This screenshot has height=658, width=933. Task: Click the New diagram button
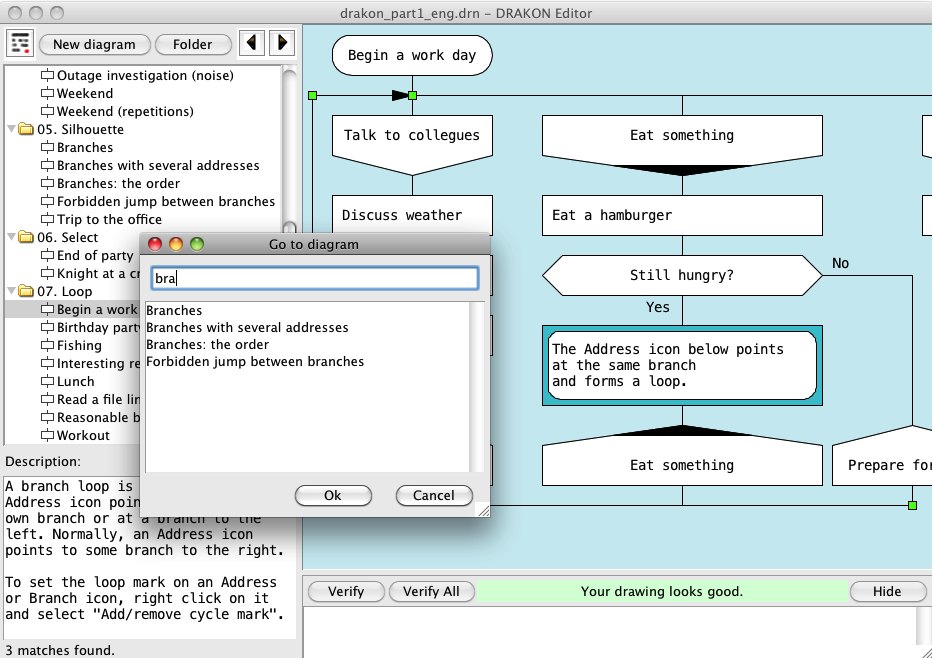[94, 44]
